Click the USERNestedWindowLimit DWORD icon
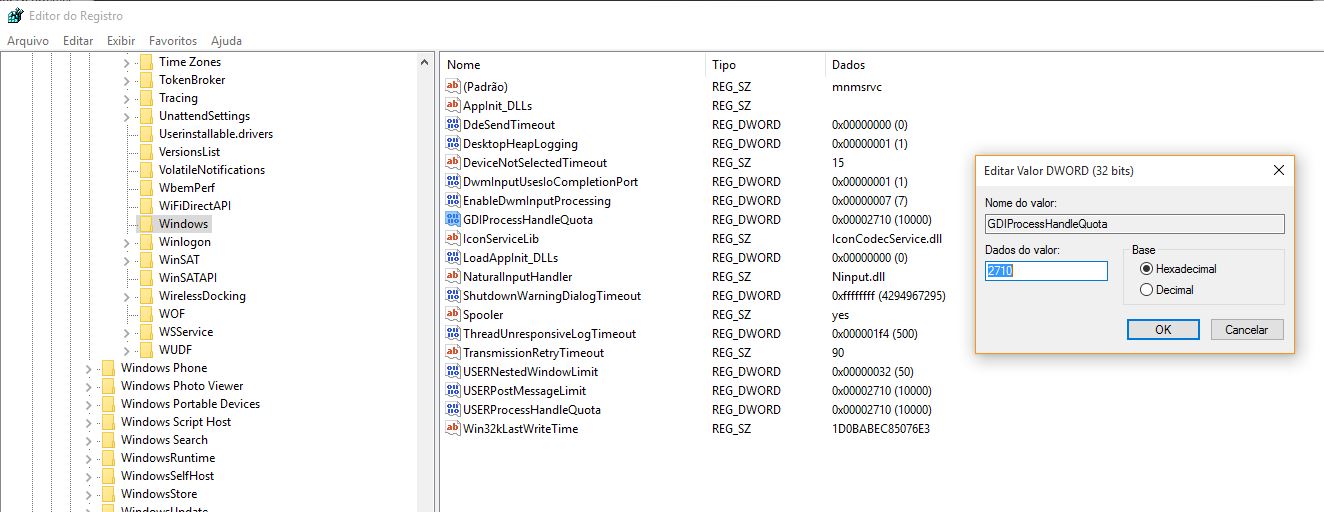1324x512 pixels. [x=453, y=372]
